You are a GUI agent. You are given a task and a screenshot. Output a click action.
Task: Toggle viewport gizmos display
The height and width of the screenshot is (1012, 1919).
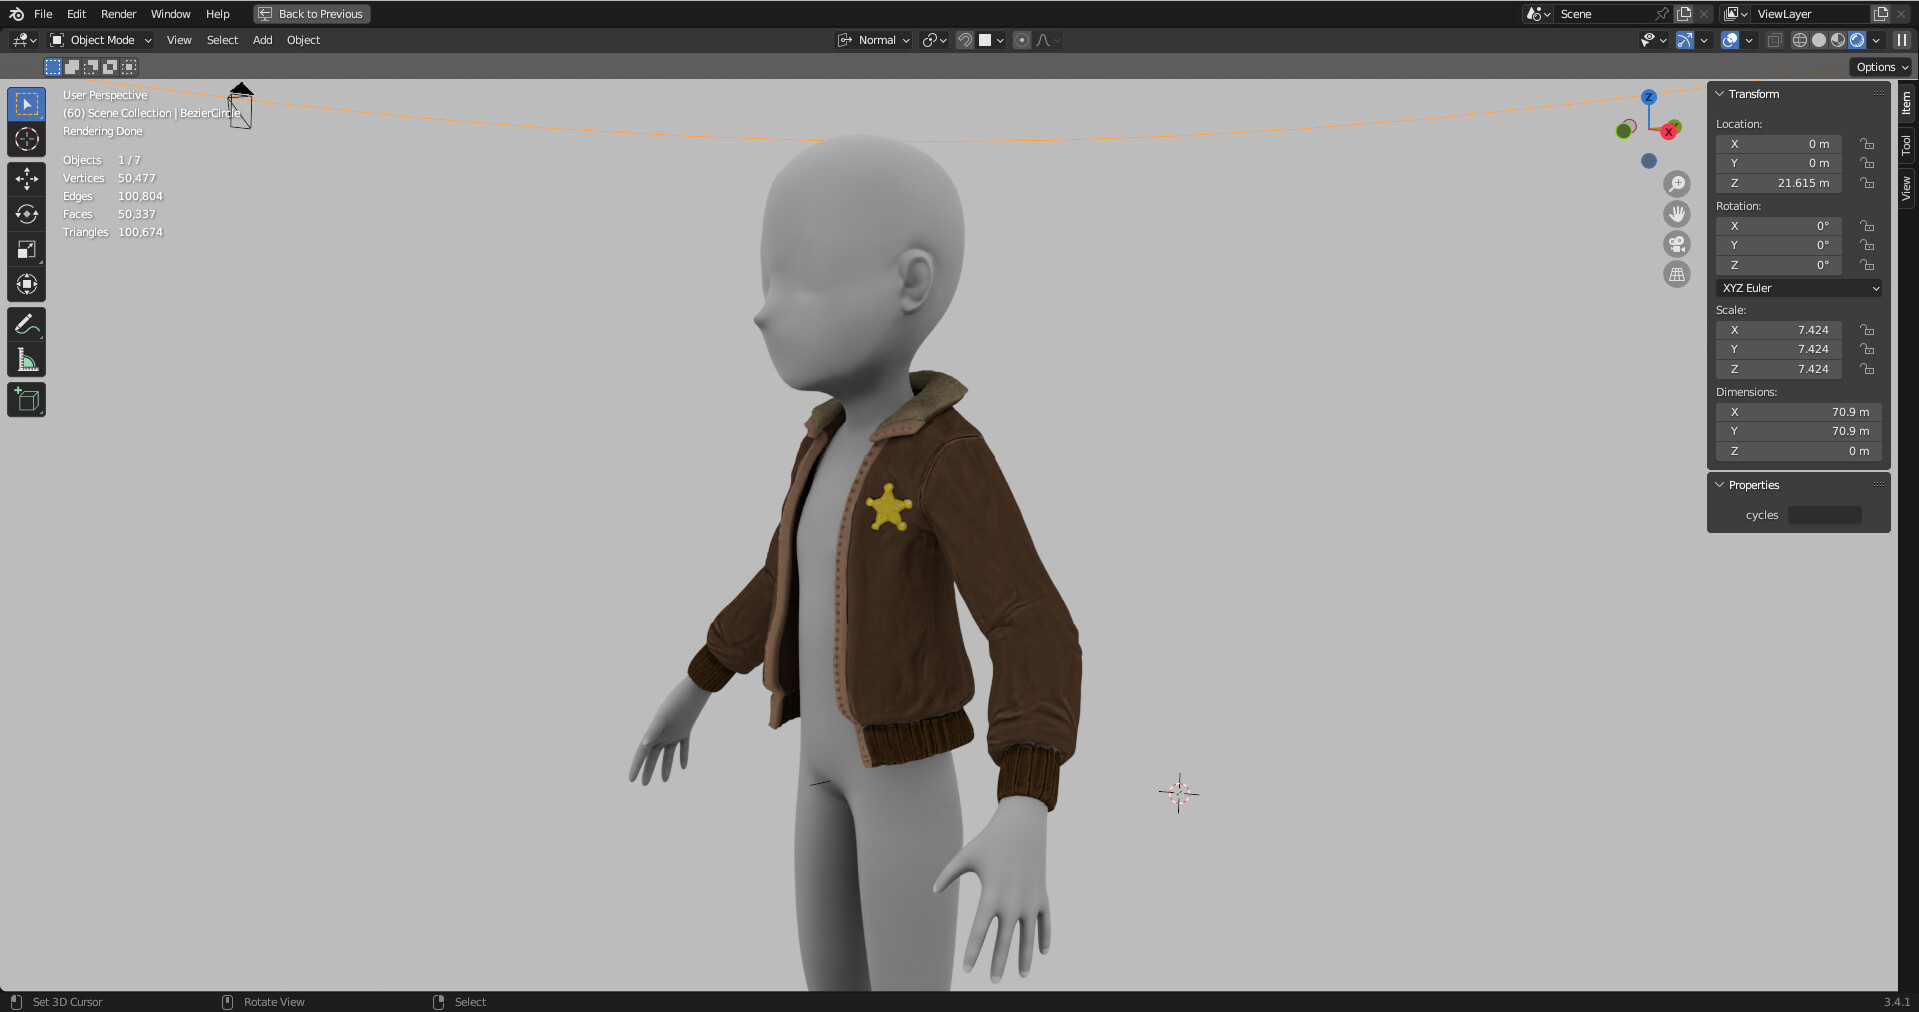(1685, 40)
